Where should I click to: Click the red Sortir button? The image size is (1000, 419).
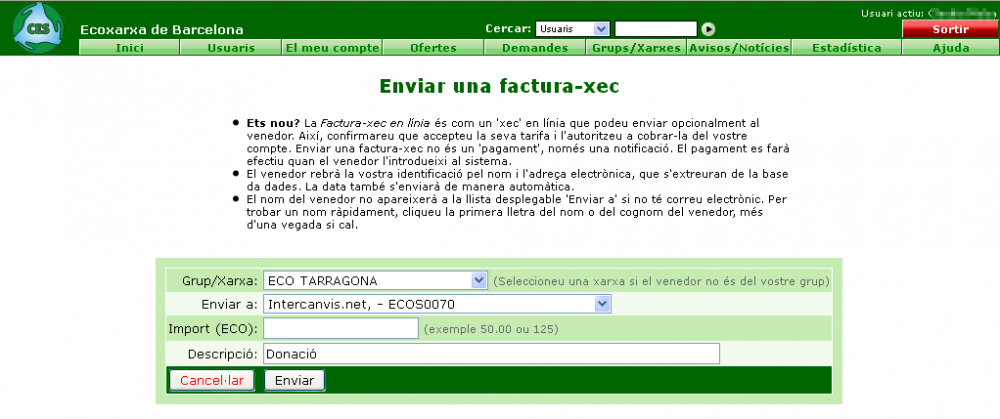click(x=949, y=29)
